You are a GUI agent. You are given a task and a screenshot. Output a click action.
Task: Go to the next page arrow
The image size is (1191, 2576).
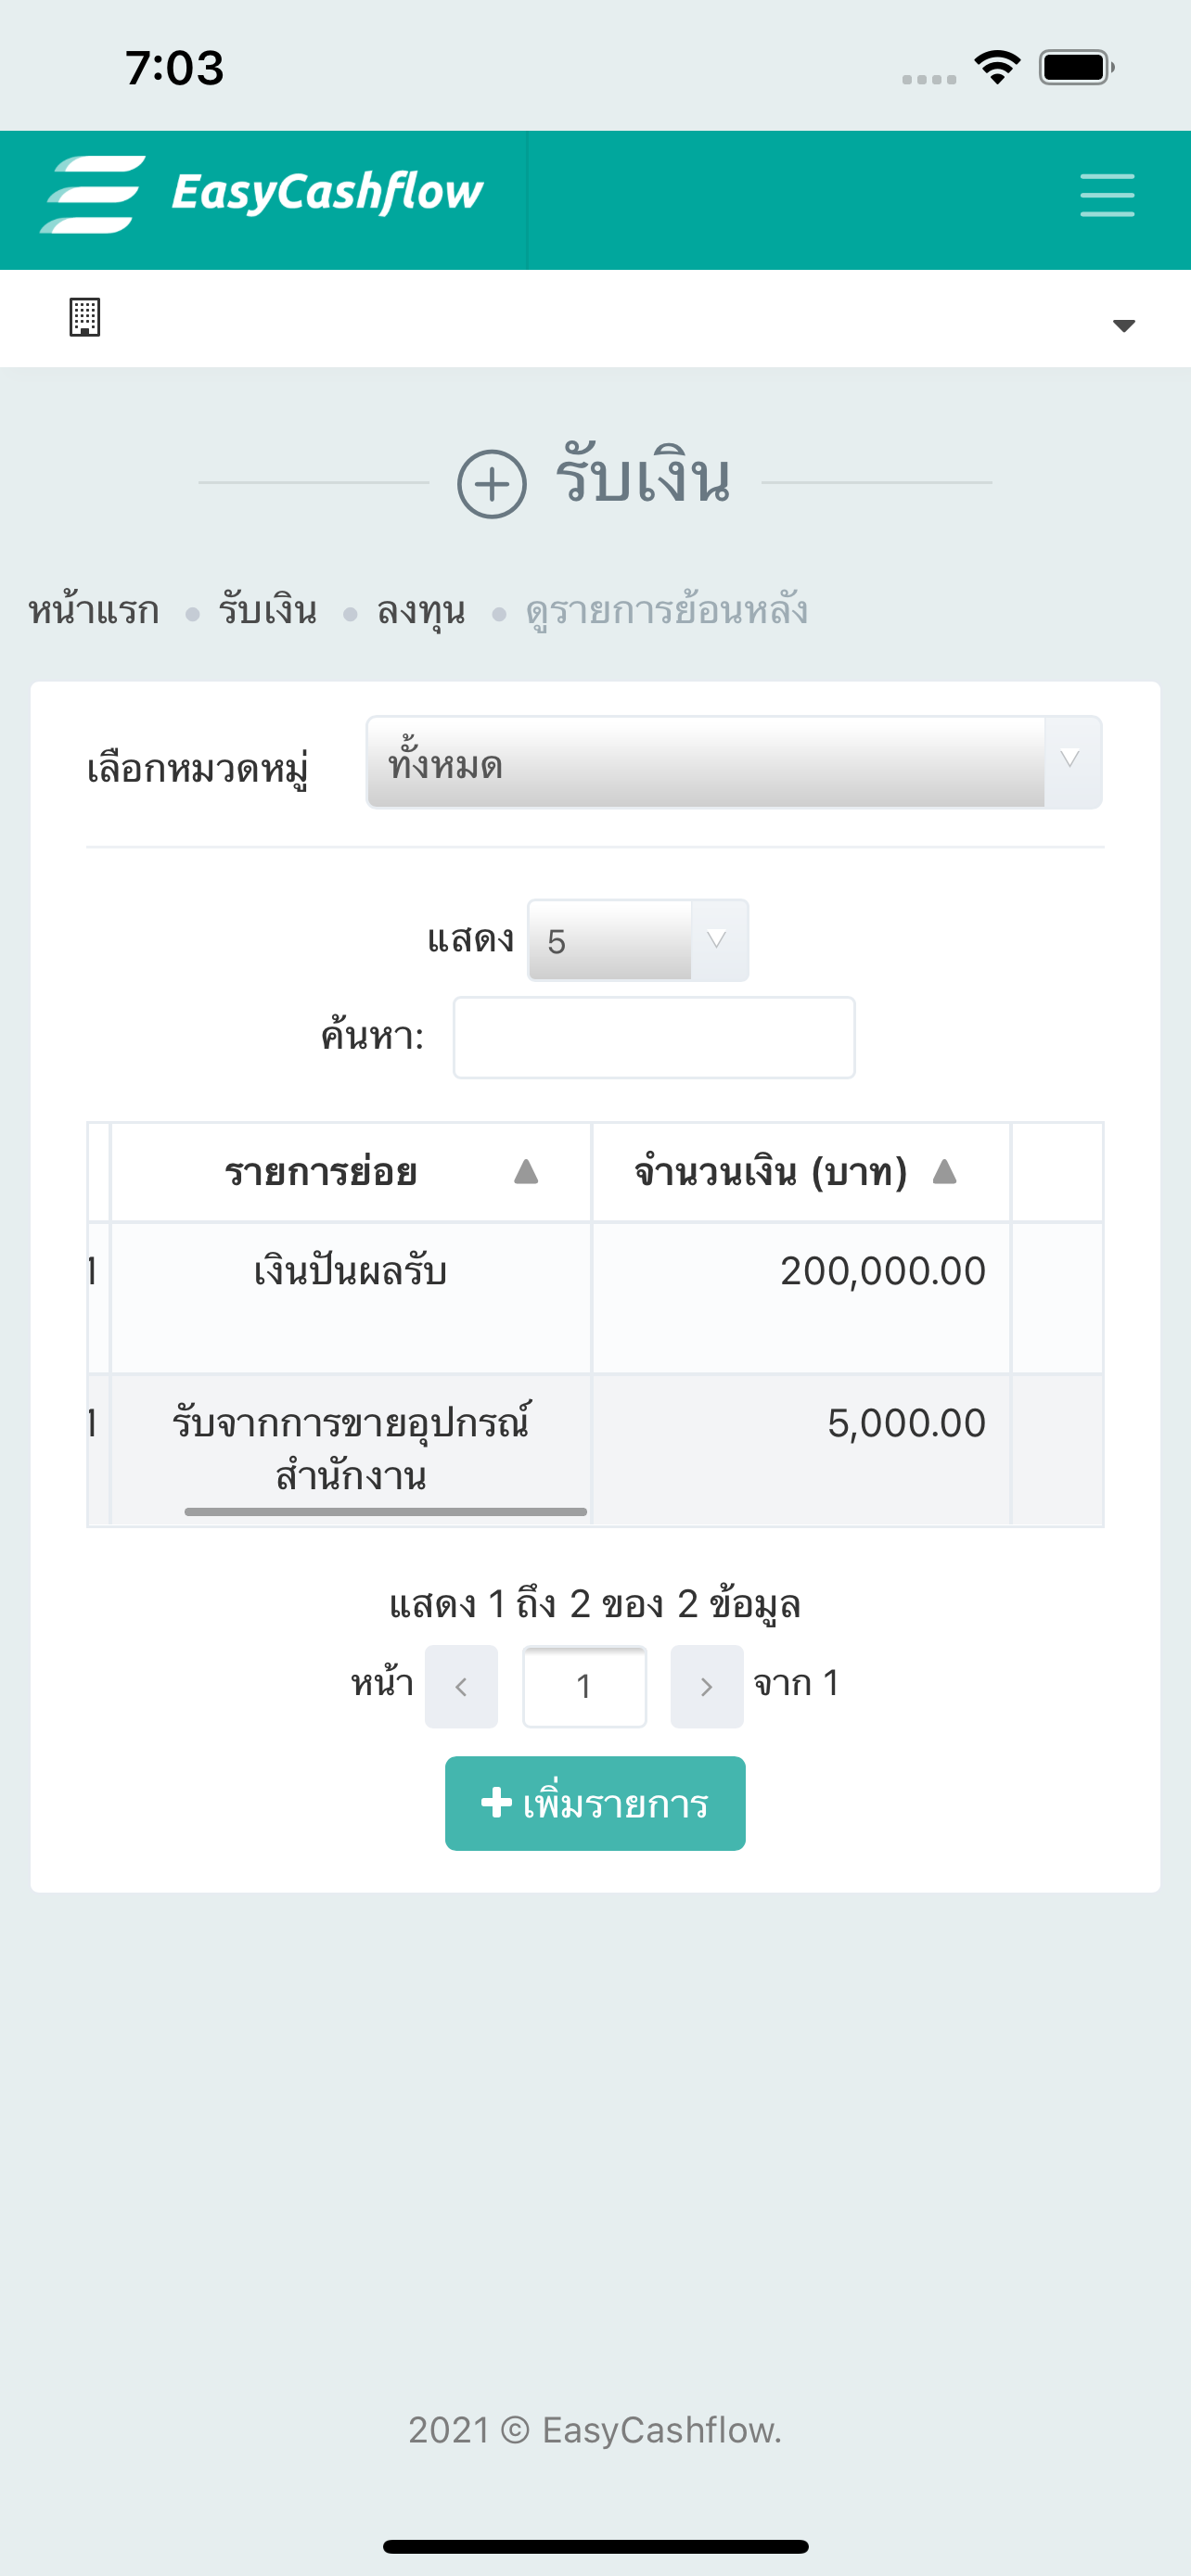click(x=707, y=1687)
